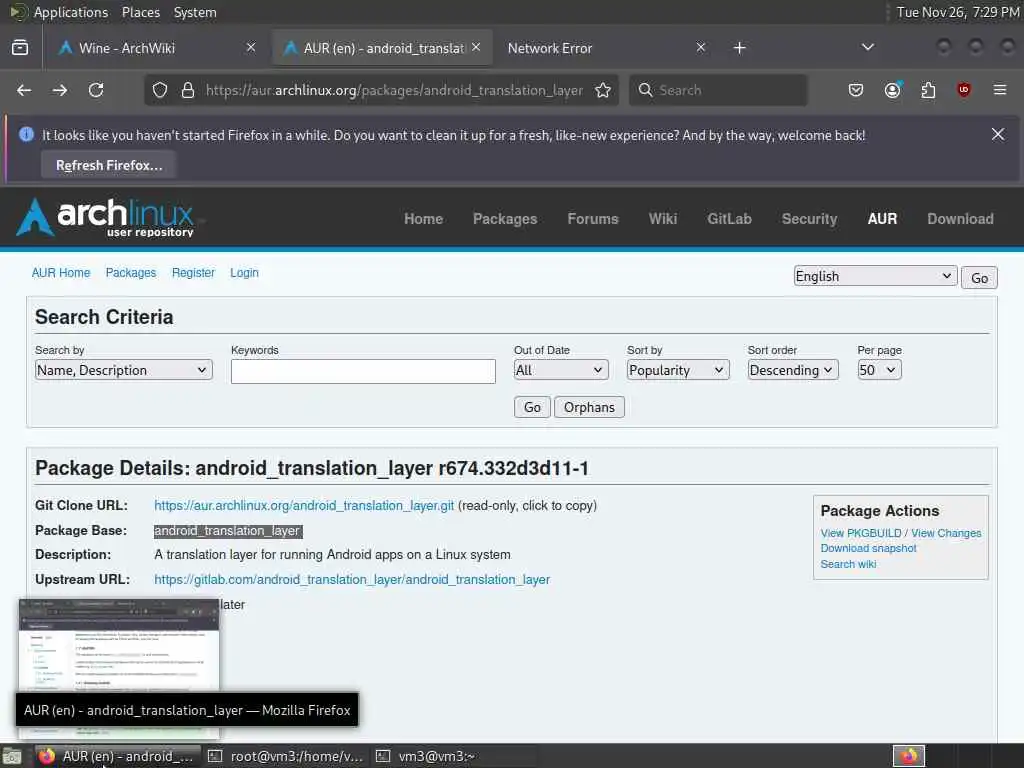Open the Extensions puzzle icon

pos(928,90)
